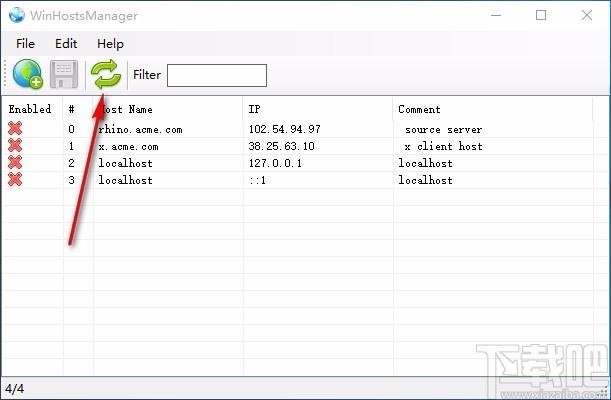Maximize the WinHostsManager window
The height and width of the screenshot is (400, 611).
pos(541,15)
